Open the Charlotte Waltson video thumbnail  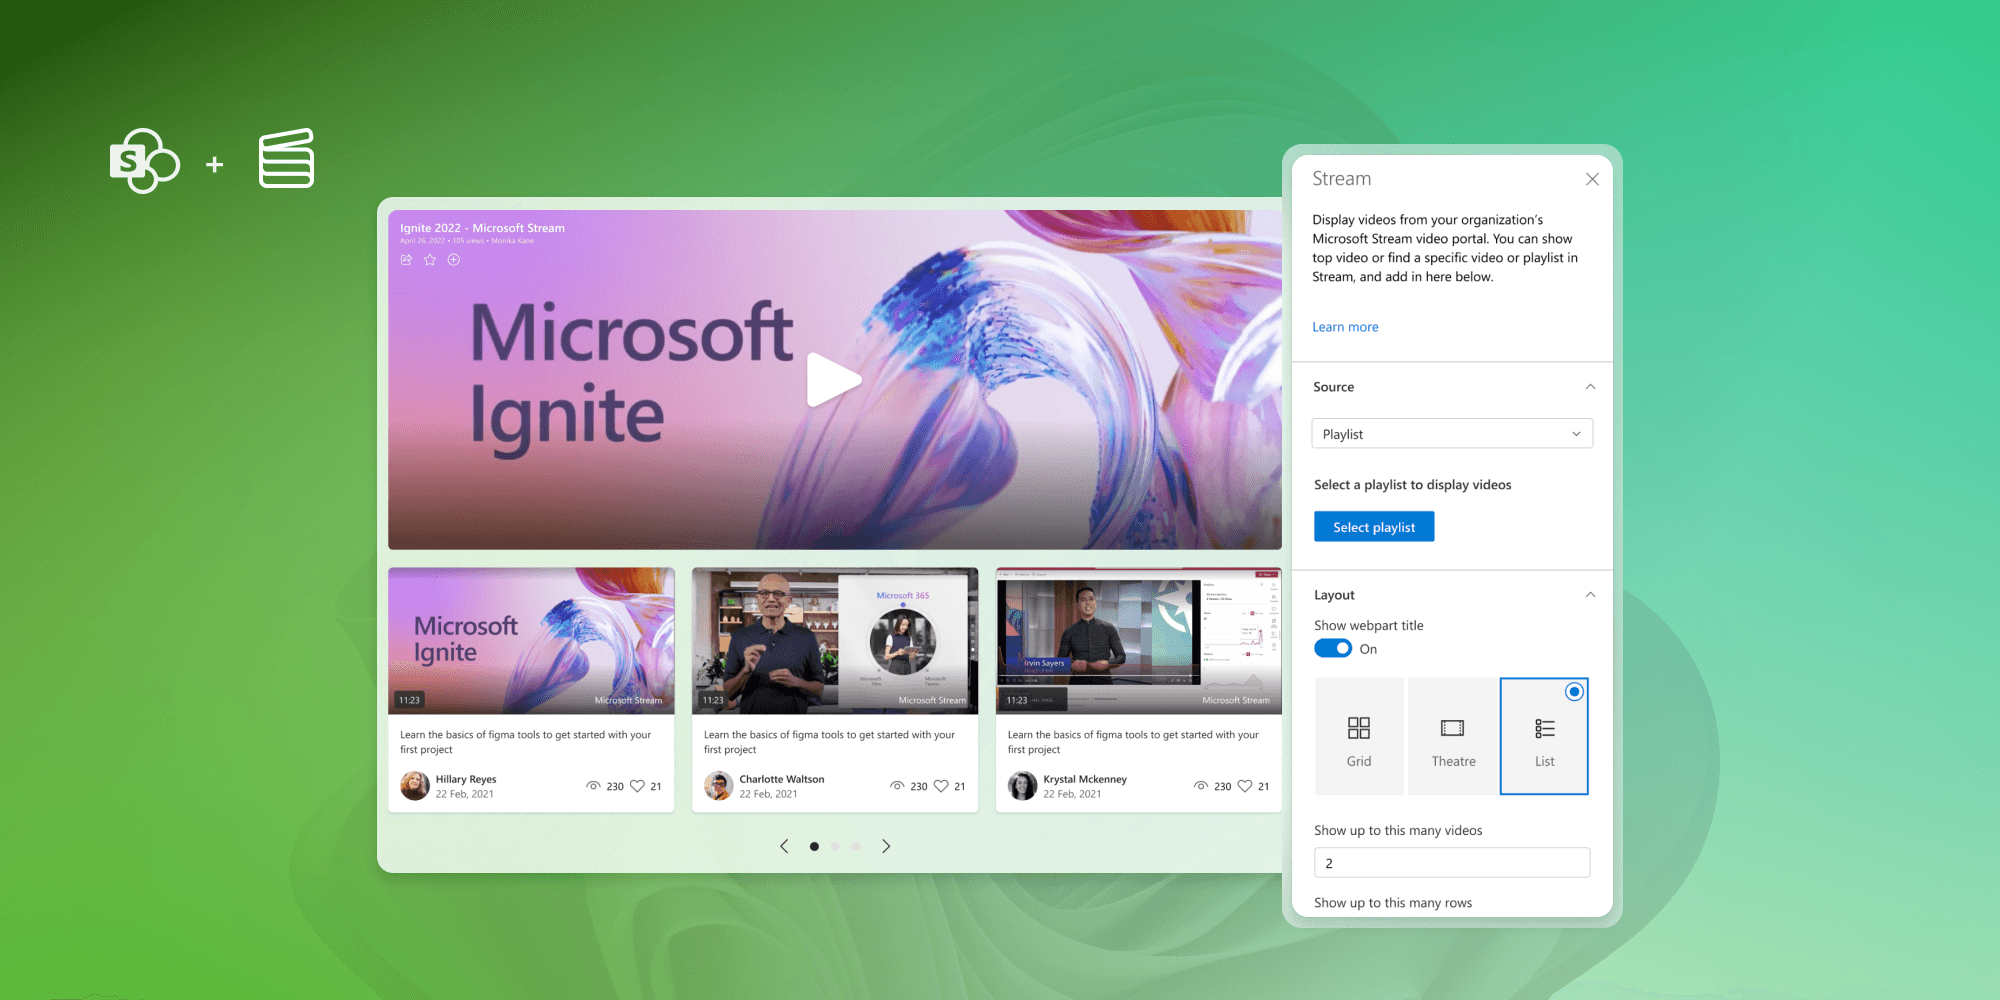tap(835, 641)
